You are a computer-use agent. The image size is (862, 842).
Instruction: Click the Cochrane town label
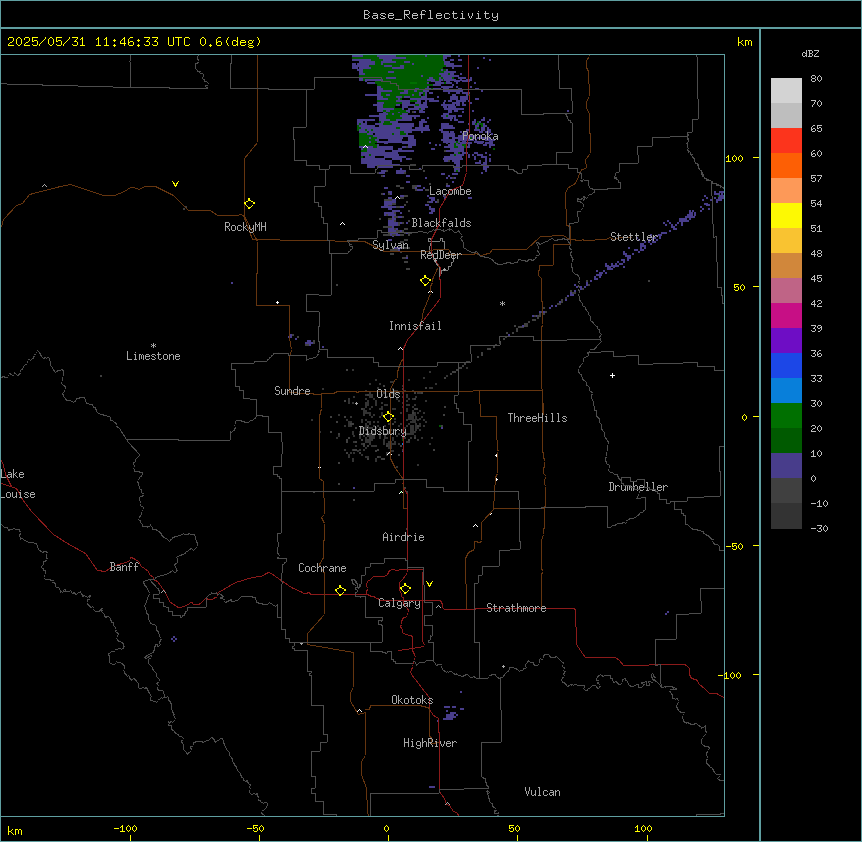click(x=322, y=568)
